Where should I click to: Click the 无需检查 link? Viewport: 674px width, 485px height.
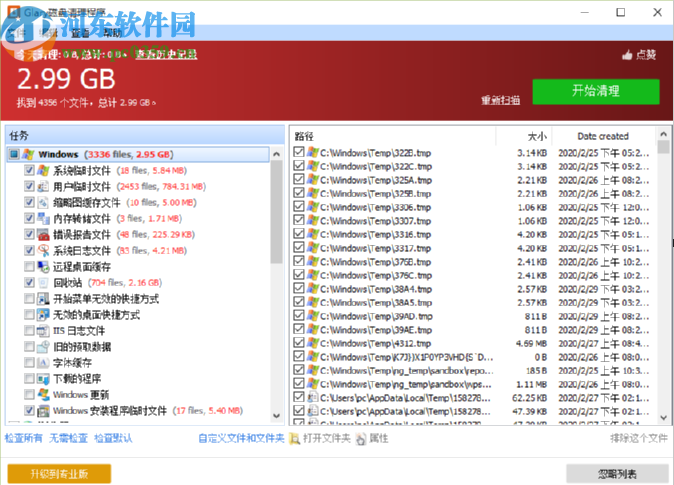click(68, 438)
